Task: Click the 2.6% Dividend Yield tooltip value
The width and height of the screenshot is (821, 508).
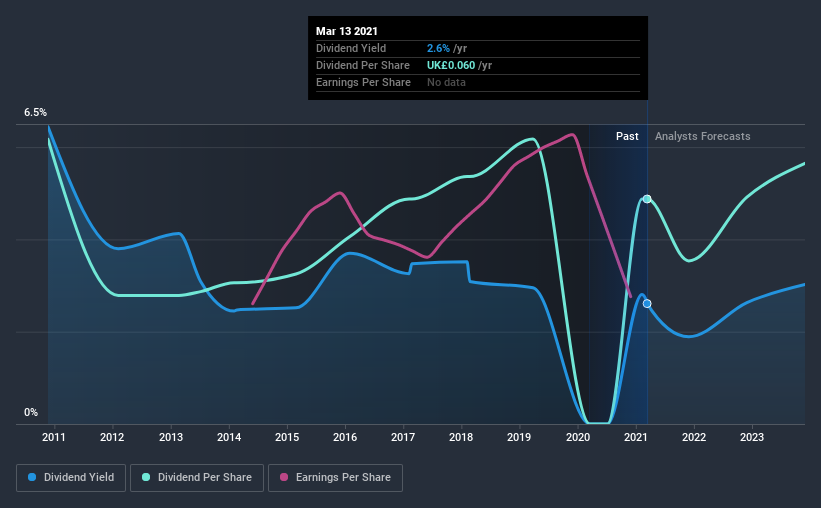Action: [x=438, y=48]
